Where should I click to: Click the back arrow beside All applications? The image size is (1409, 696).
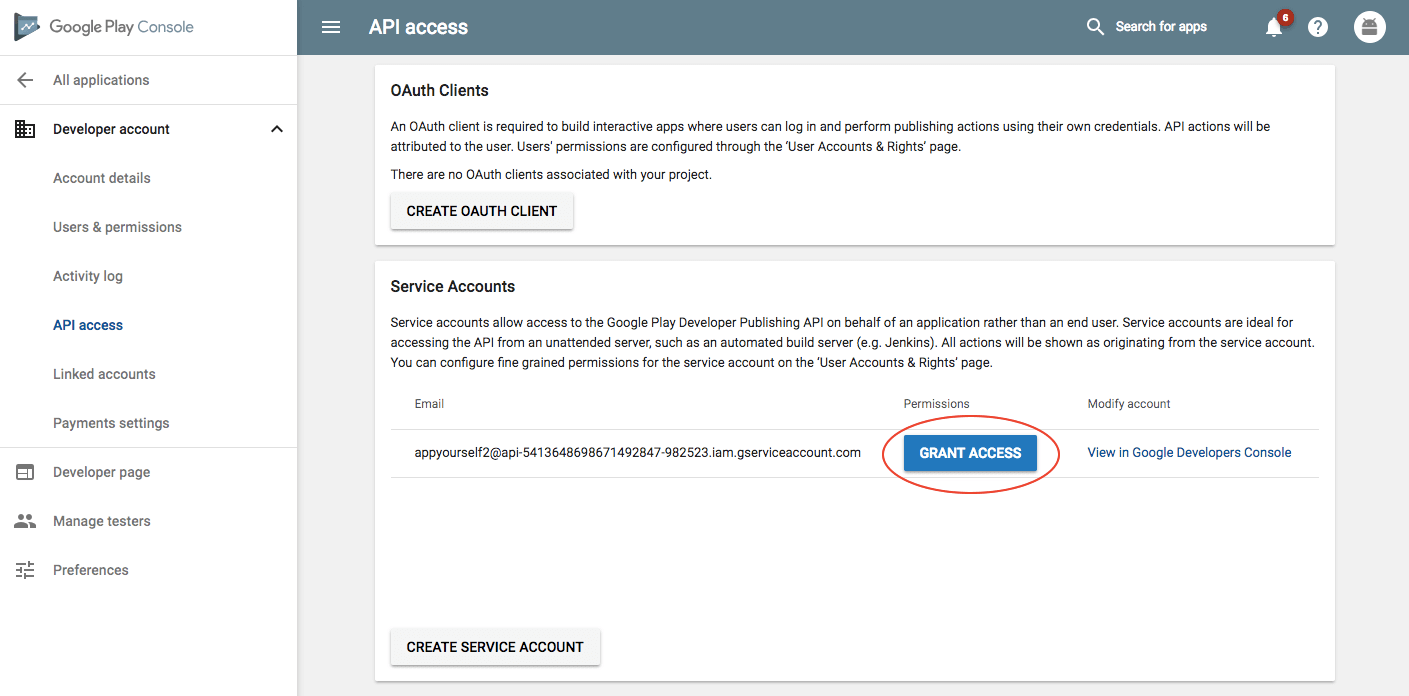25,80
